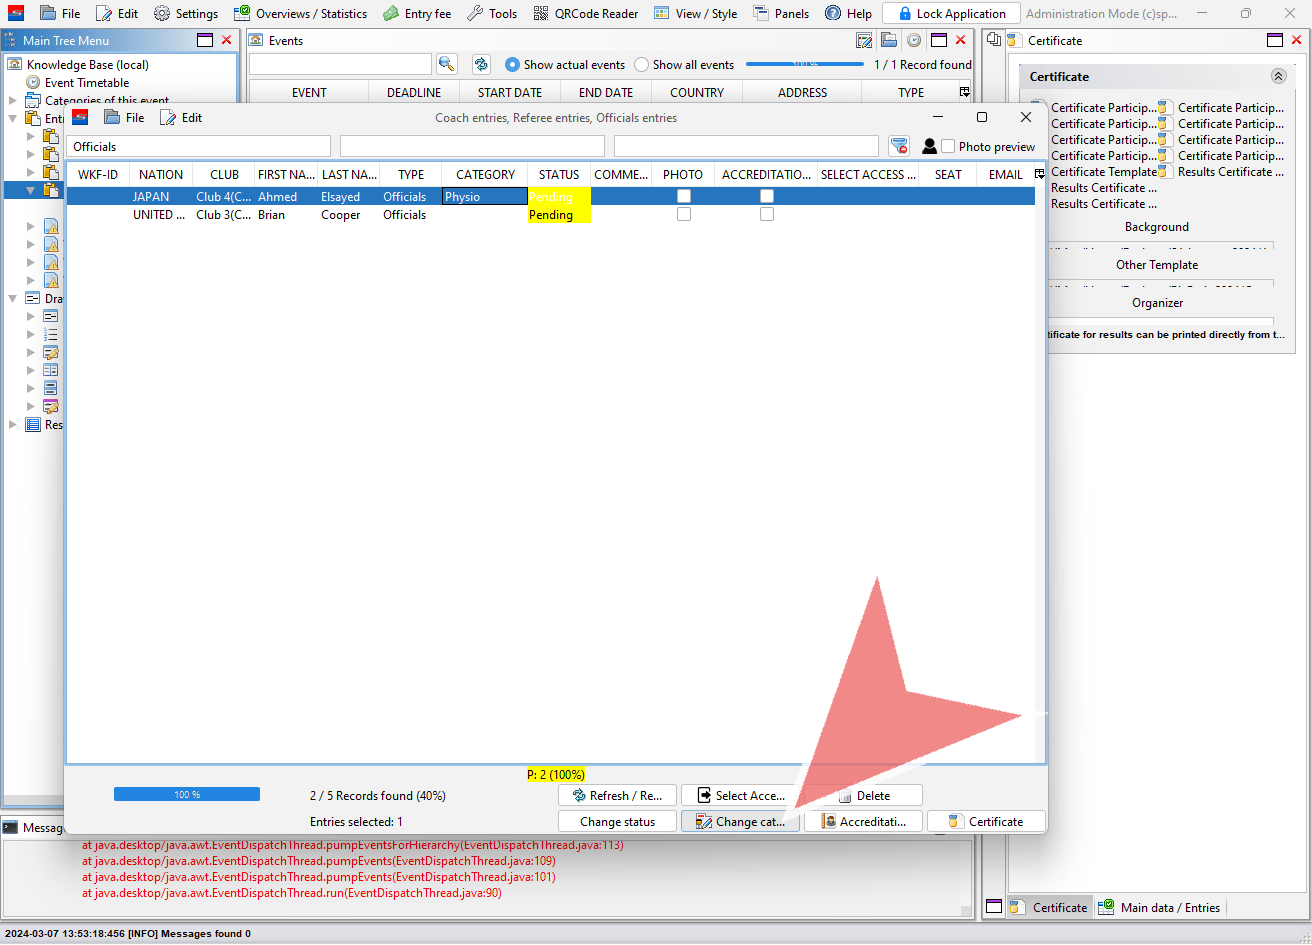1312x945 pixels.
Task: Click the blue 100 % progress bar
Action: 187,794
